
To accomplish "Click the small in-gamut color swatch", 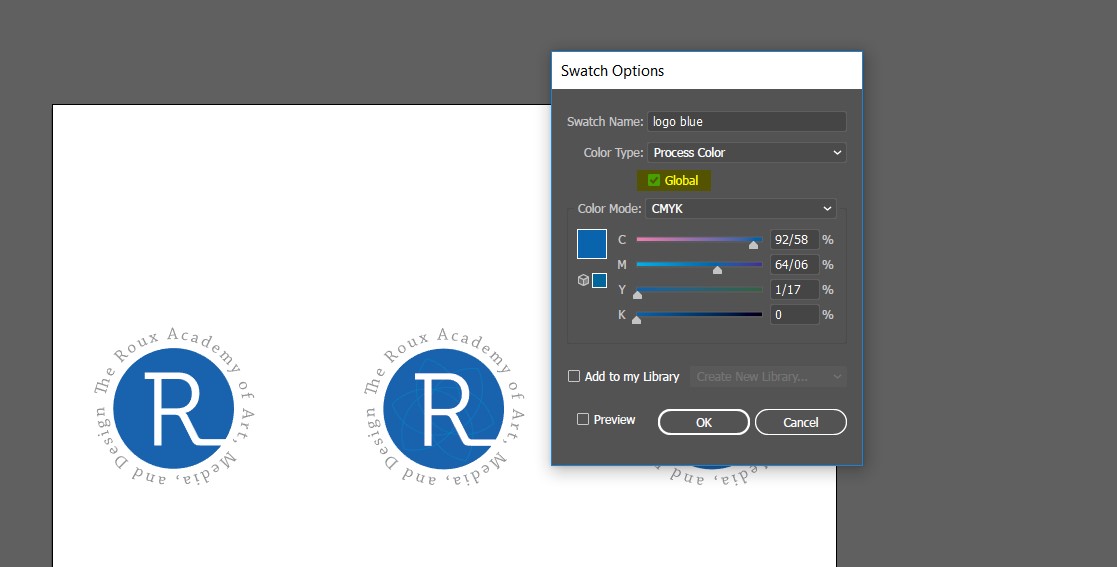I will 600,281.
